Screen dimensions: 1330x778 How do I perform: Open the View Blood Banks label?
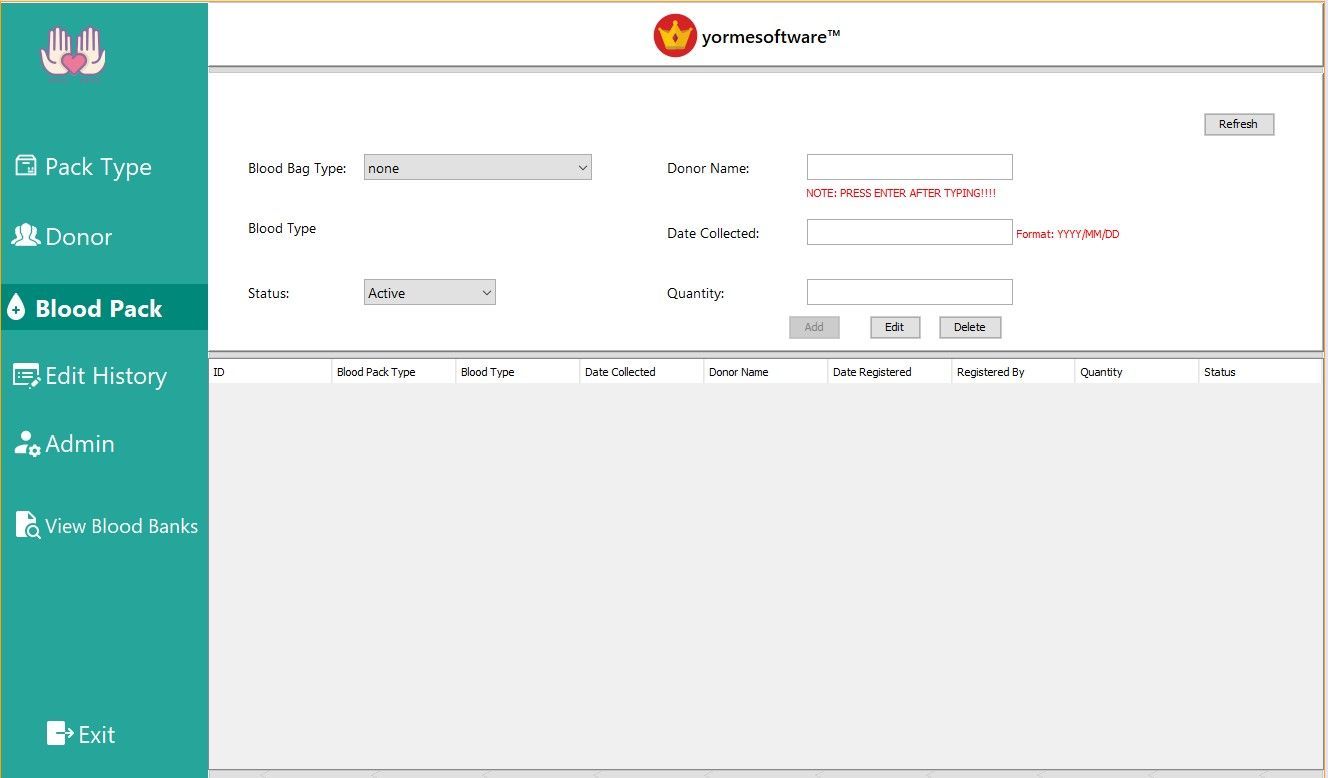[x=122, y=526]
